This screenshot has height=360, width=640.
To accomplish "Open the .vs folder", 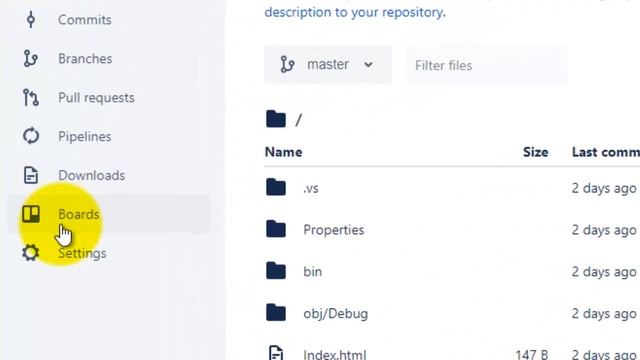I will point(311,188).
